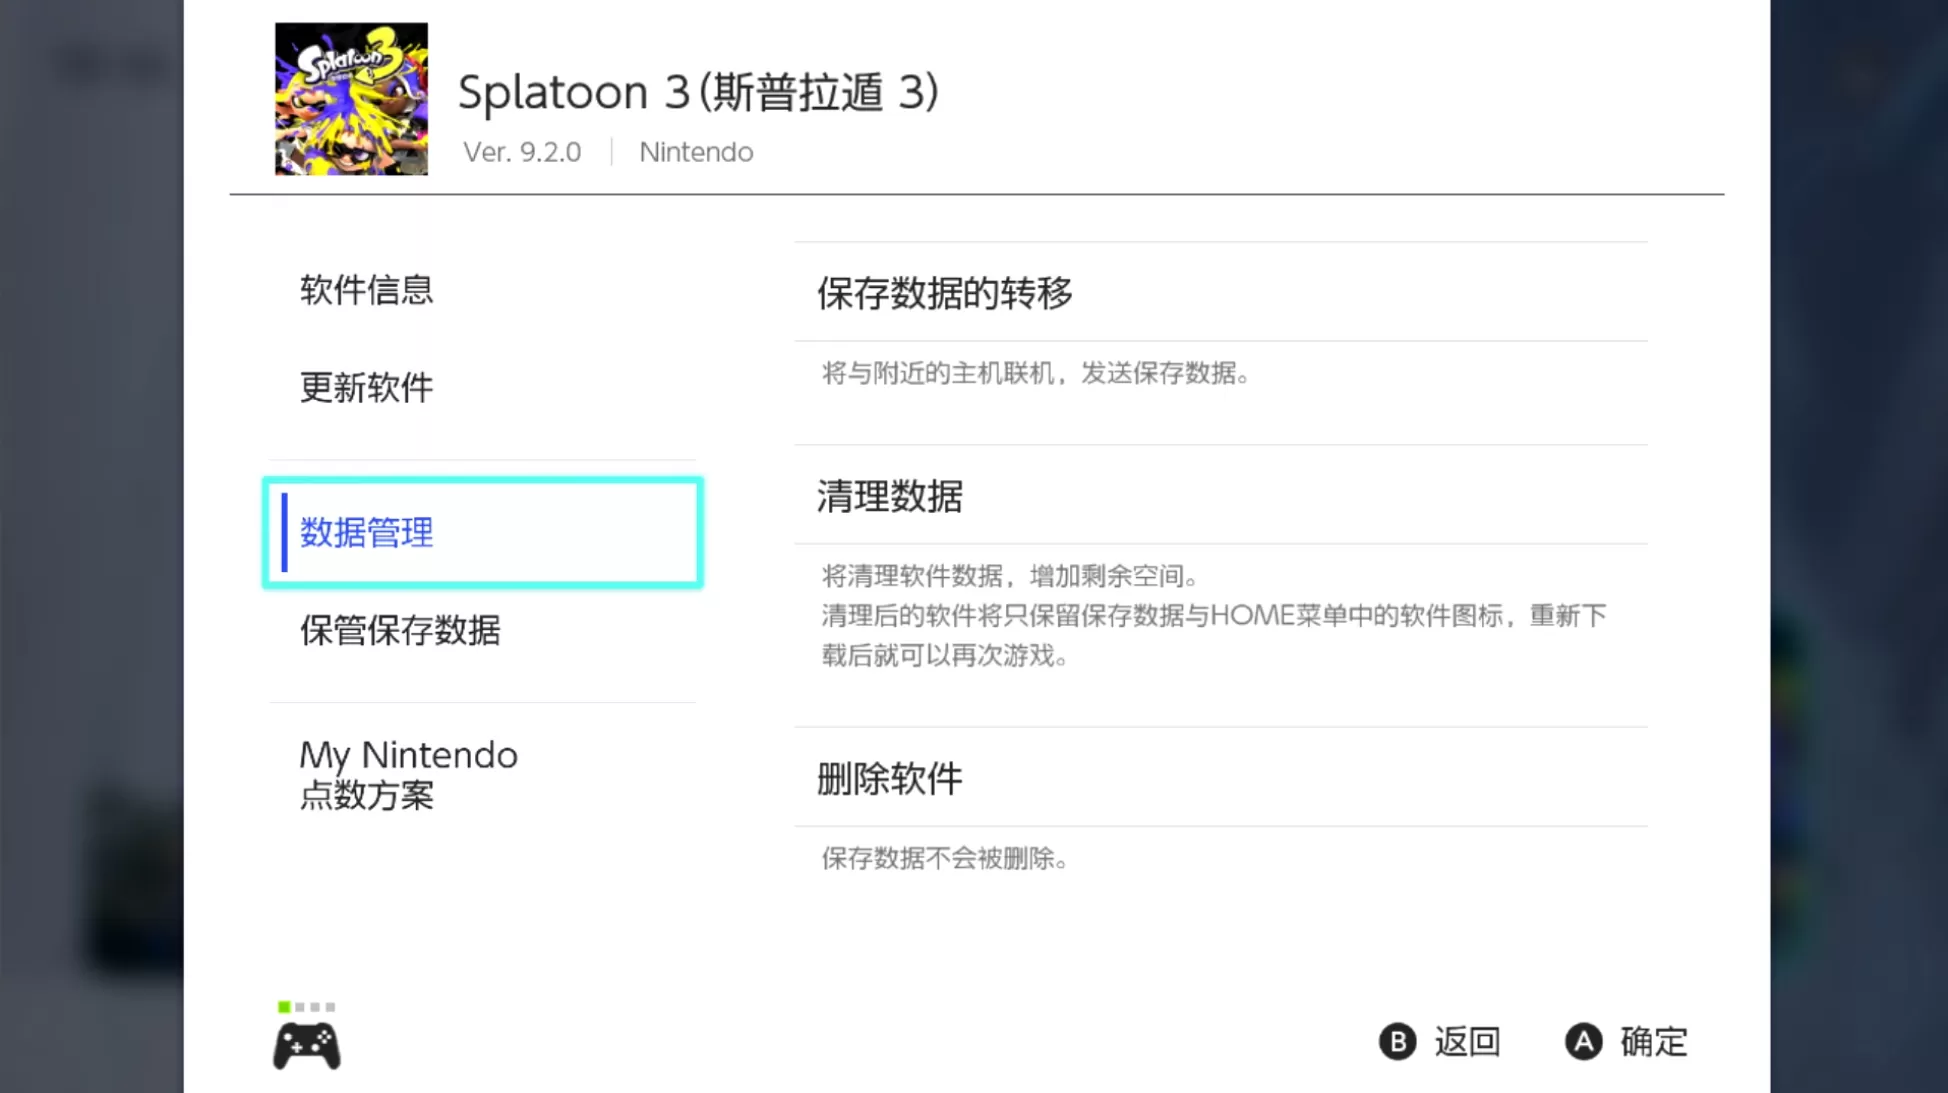Click the Nintendo publisher label
The width and height of the screenshot is (1948, 1093).
[696, 152]
